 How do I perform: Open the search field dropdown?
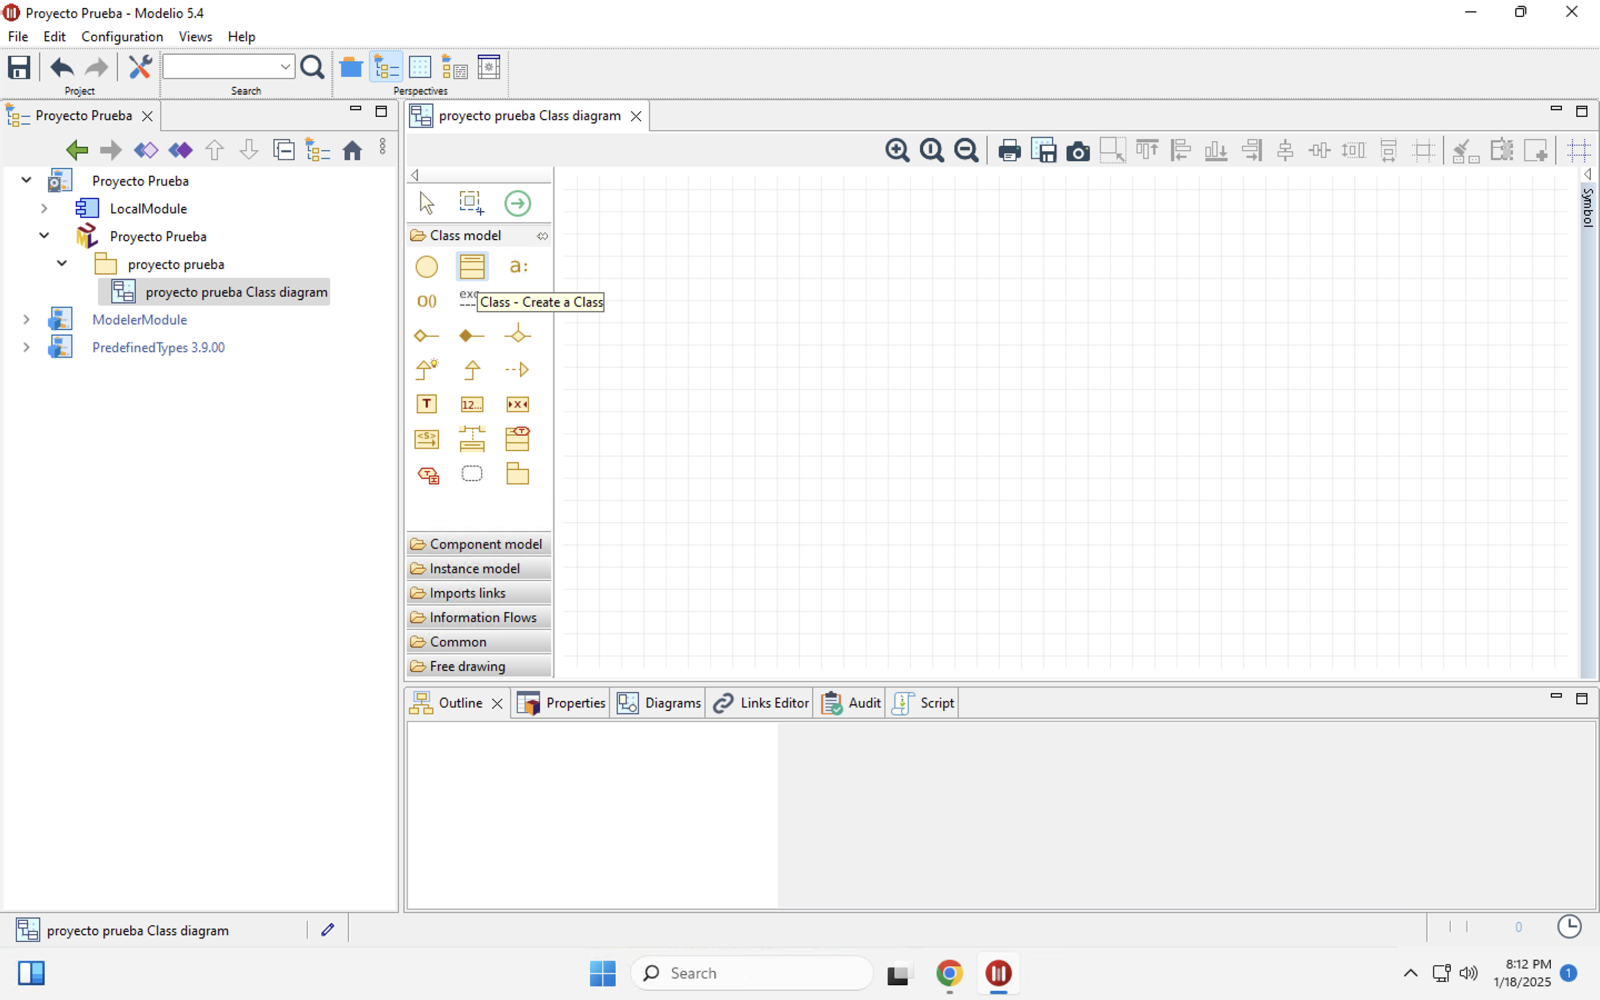coord(285,67)
